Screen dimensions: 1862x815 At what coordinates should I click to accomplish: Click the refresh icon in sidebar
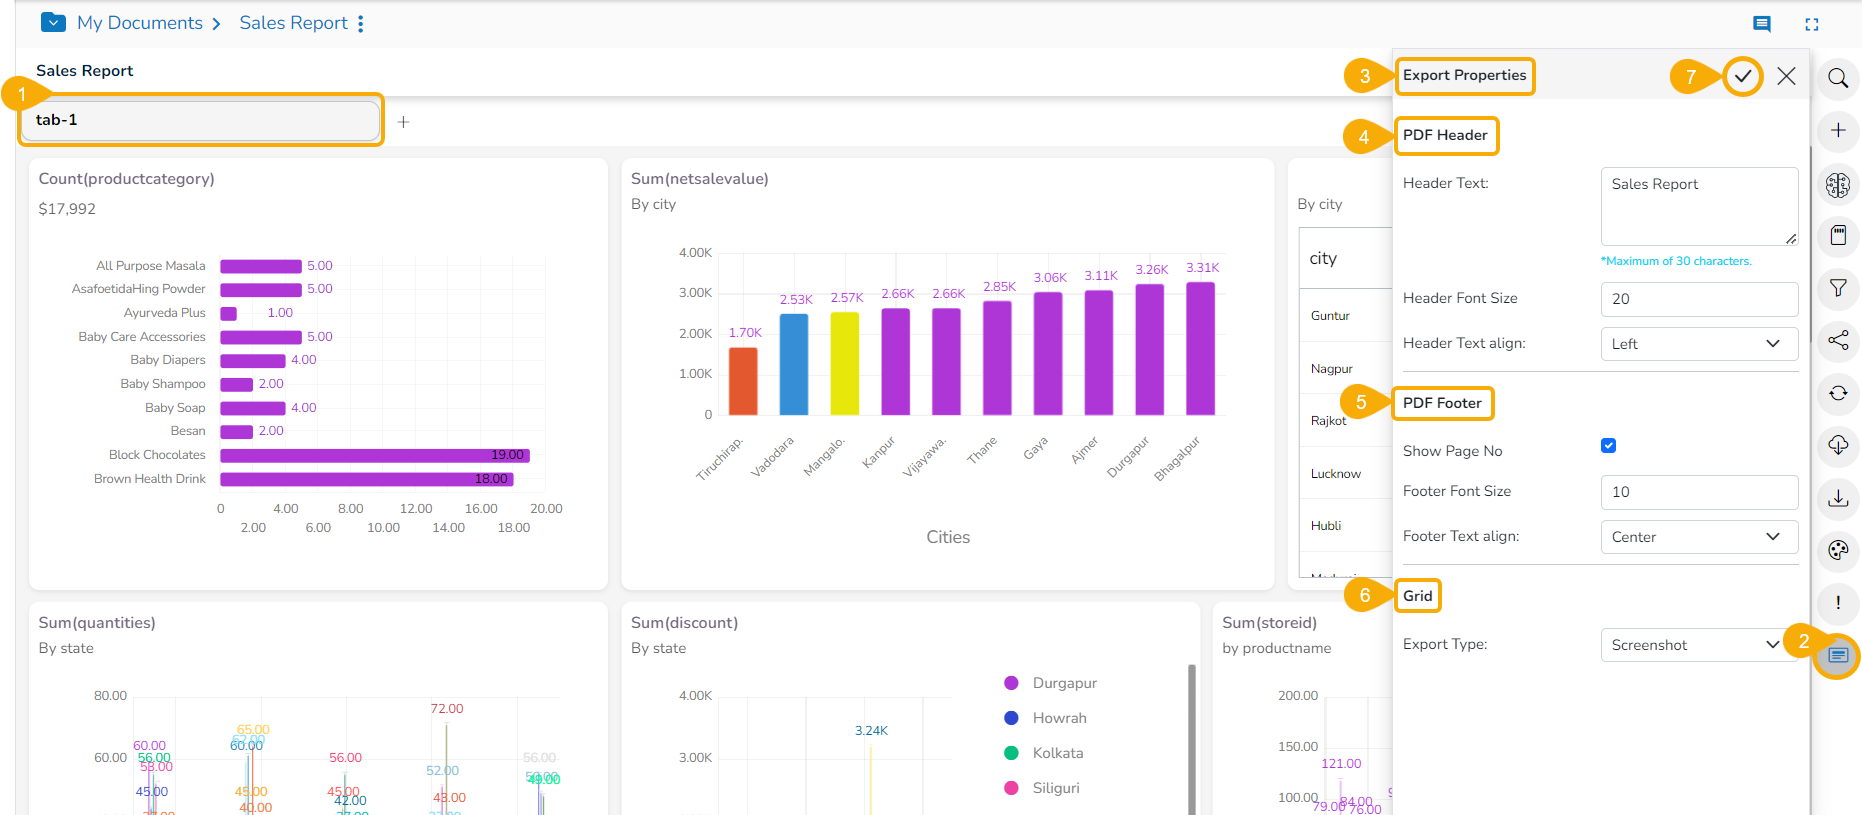[x=1837, y=393]
